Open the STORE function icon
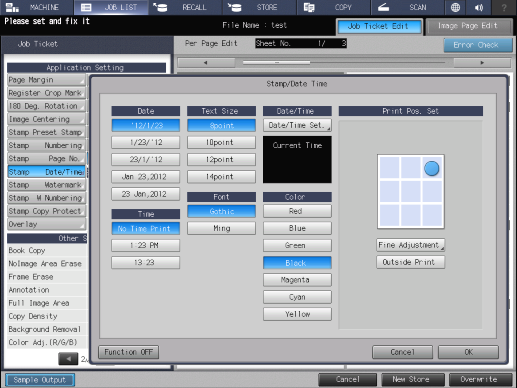The height and width of the screenshot is (388, 517). pos(234,7)
